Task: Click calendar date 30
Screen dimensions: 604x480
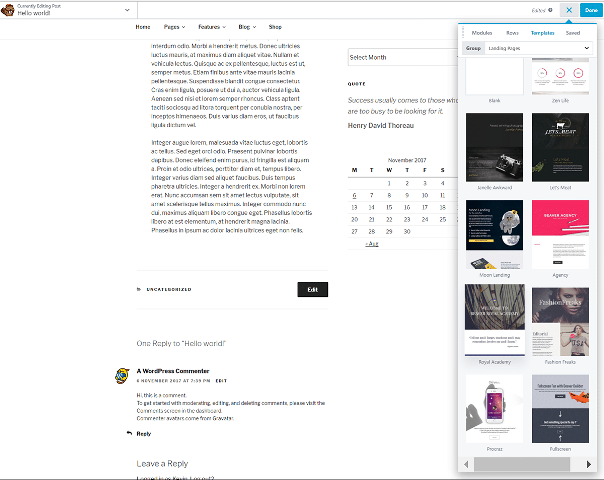Action: pos(407,232)
